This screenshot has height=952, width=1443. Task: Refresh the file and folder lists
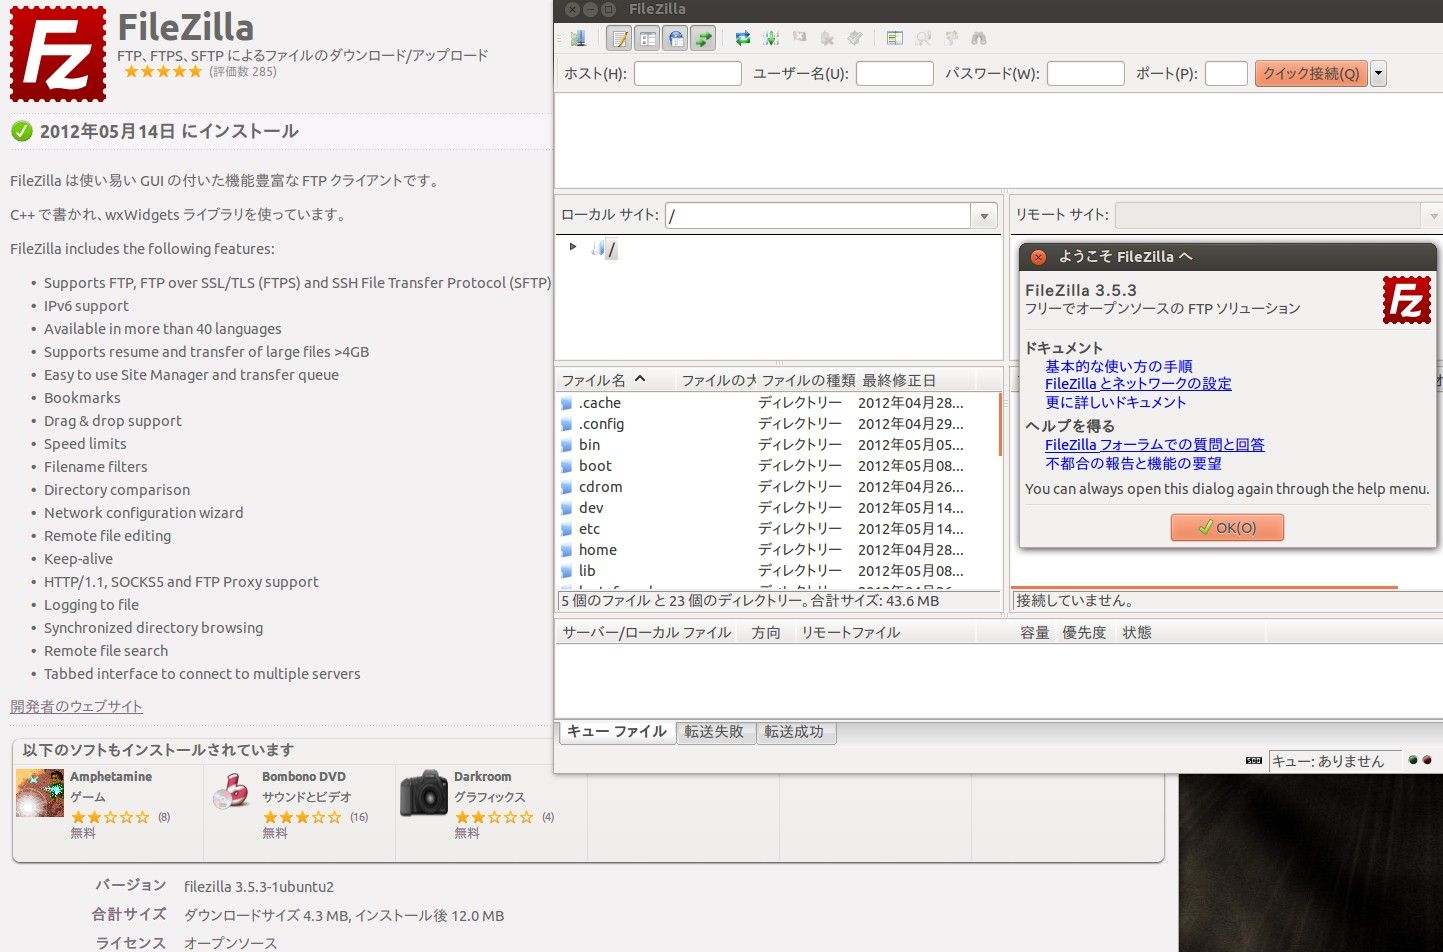[742, 39]
